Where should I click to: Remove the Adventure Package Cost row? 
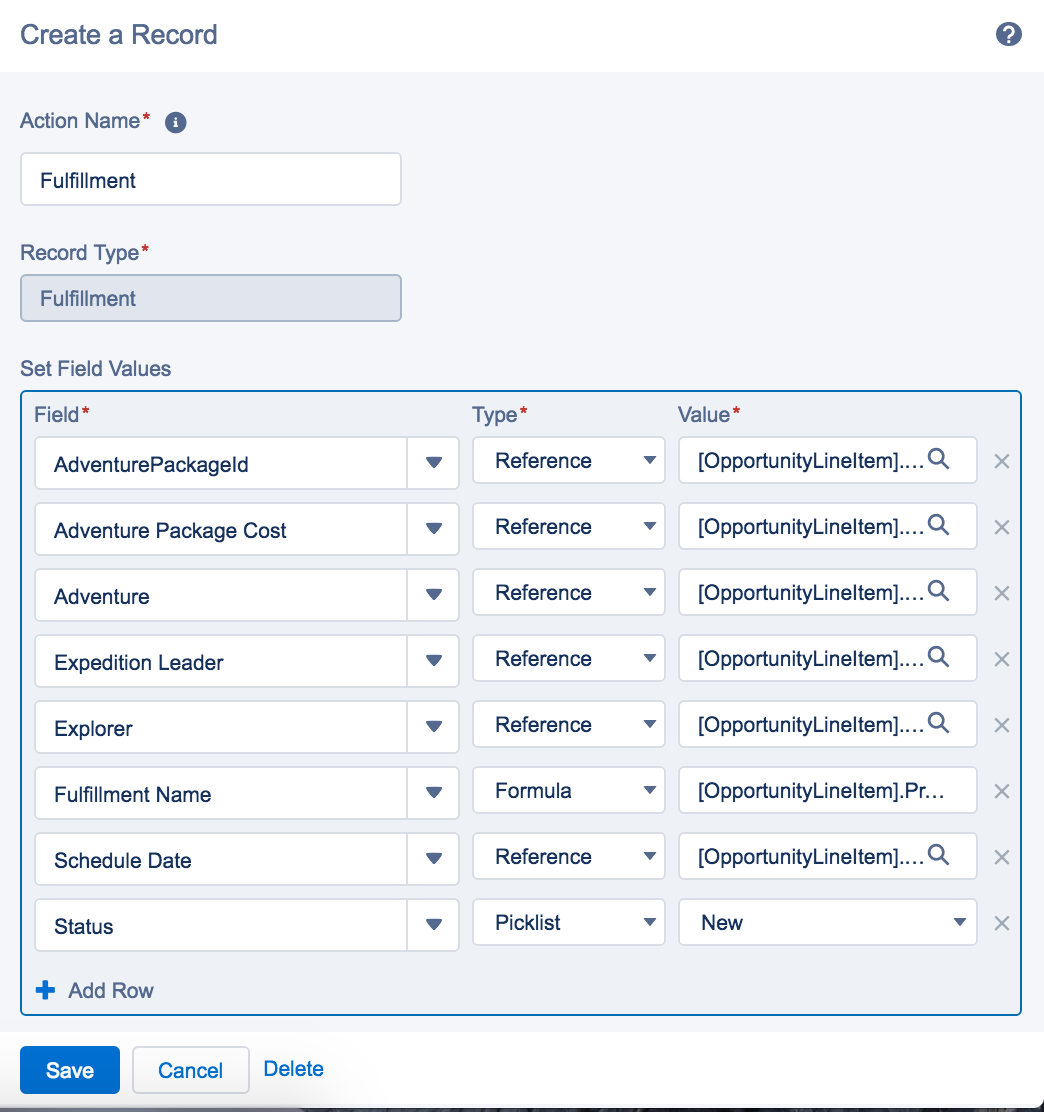coord(1002,527)
